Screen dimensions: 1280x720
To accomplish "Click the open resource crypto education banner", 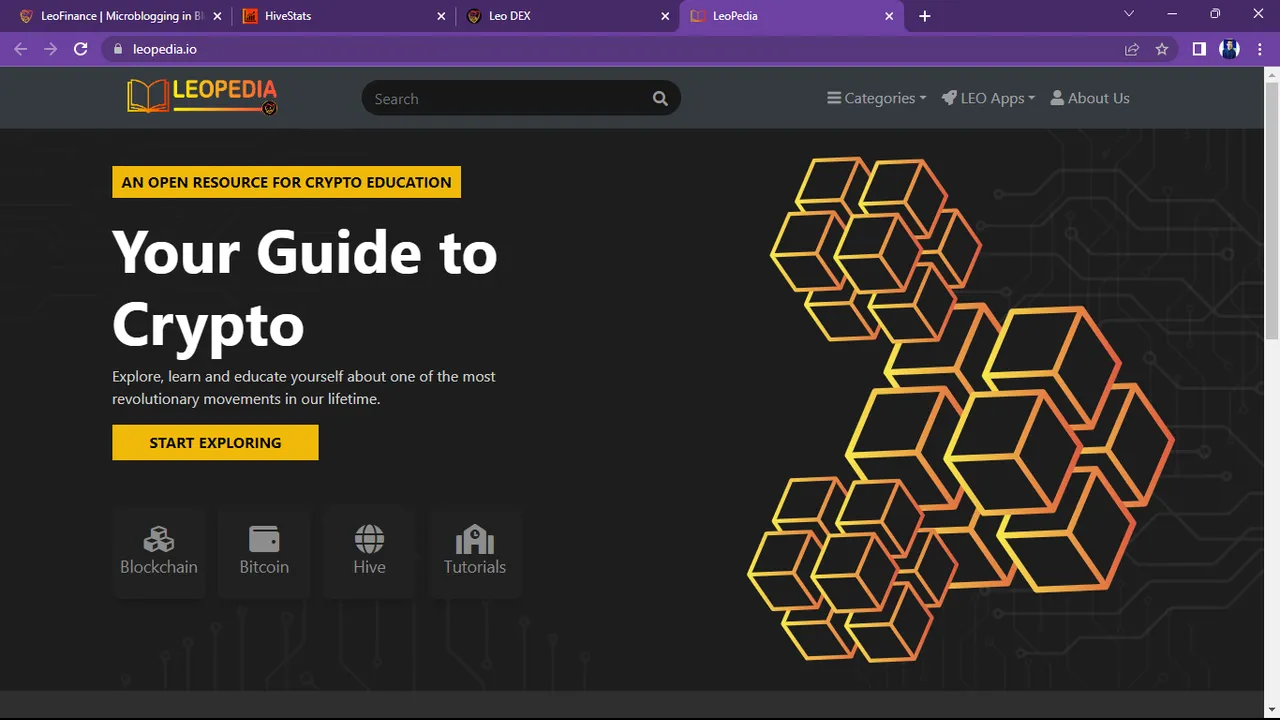I will click(x=286, y=182).
